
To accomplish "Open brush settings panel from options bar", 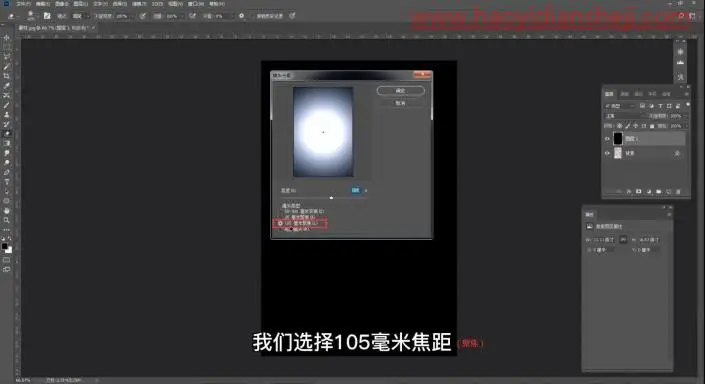I will click(47, 16).
